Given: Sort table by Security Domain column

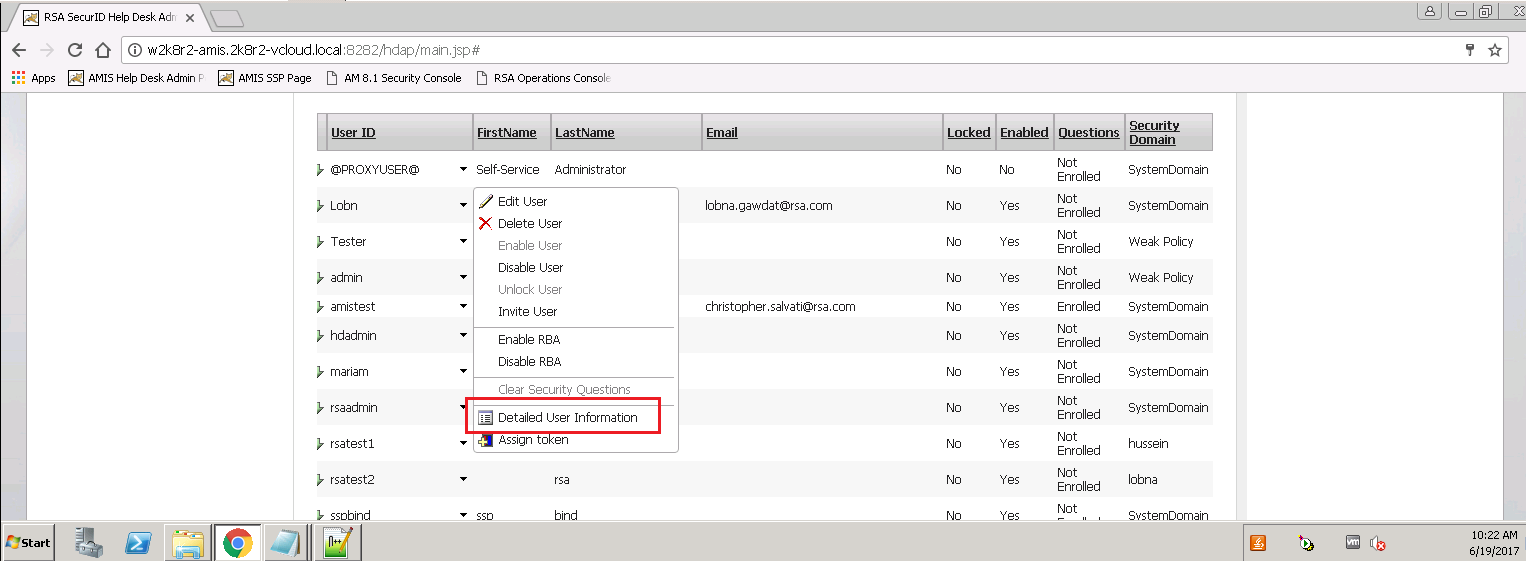Looking at the screenshot, I should pyautogui.click(x=1154, y=132).
